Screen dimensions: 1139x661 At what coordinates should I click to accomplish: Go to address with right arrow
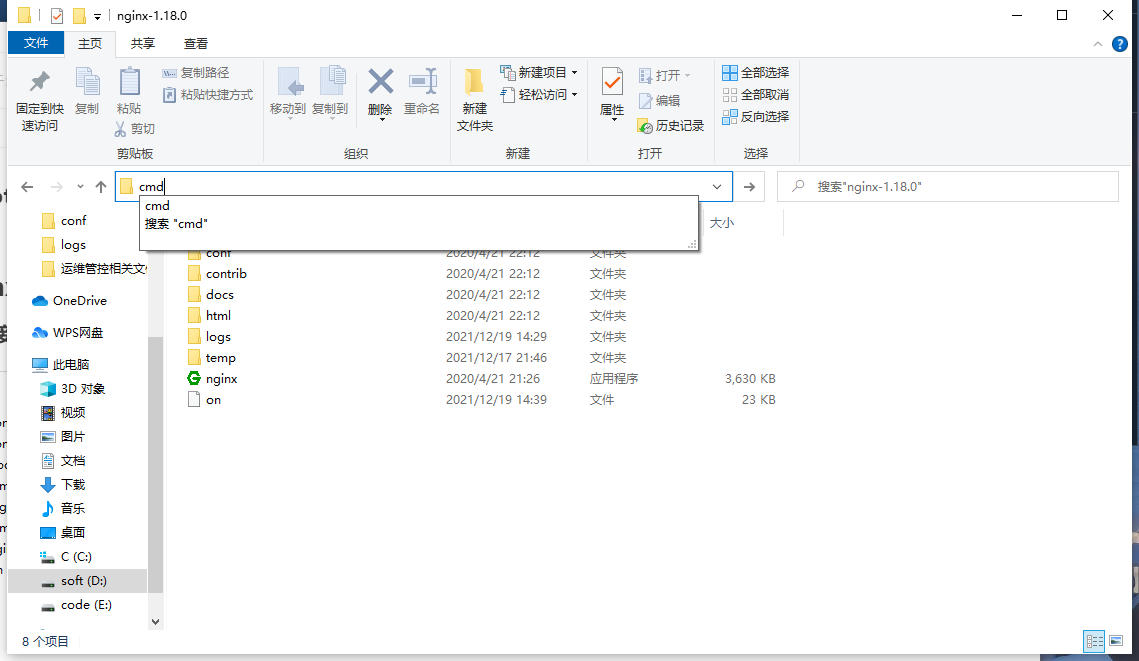pos(750,187)
